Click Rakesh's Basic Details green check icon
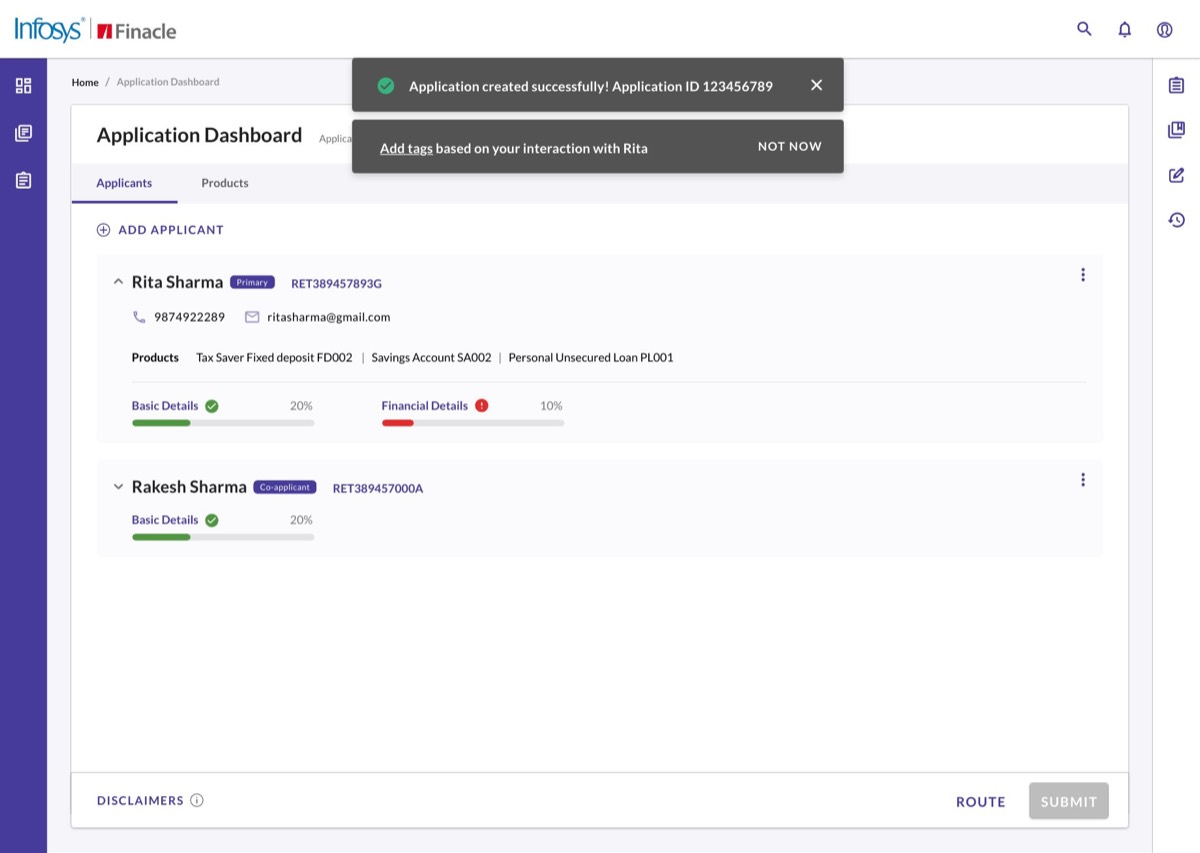The height and width of the screenshot is (853, 1200). coord(212,520)
